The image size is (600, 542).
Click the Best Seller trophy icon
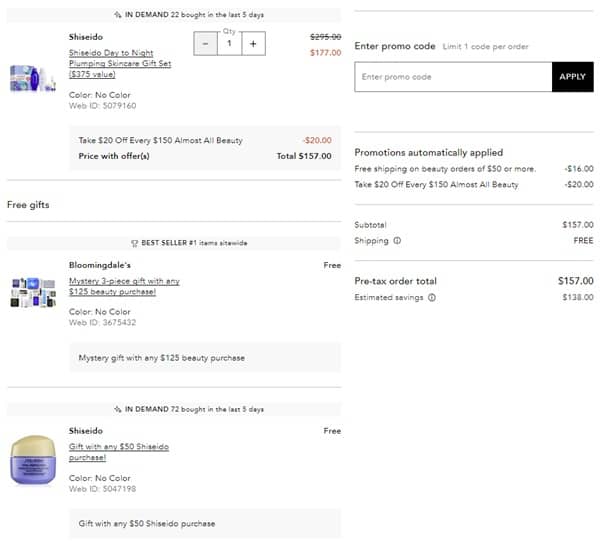click(134, 242)
